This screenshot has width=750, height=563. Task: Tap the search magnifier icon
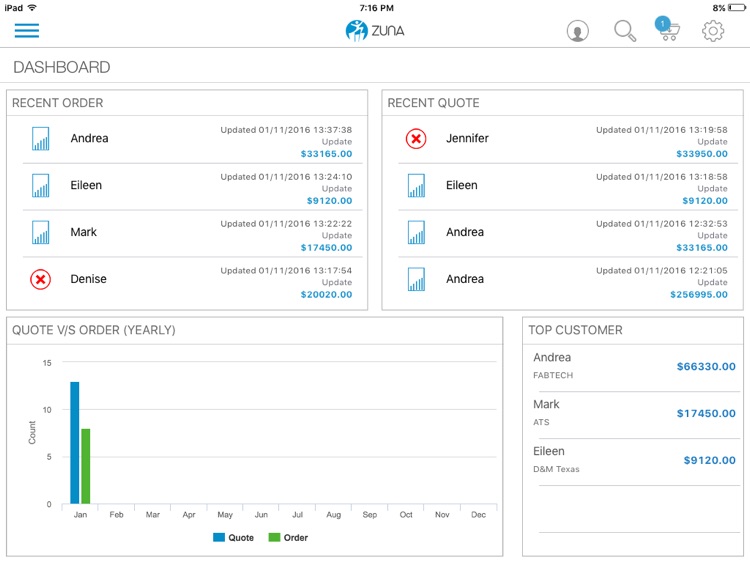tap(625, 31)
